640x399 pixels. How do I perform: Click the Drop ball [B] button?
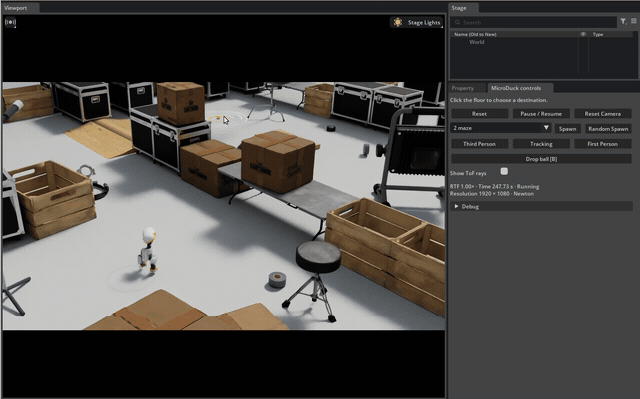click(541, 159)
